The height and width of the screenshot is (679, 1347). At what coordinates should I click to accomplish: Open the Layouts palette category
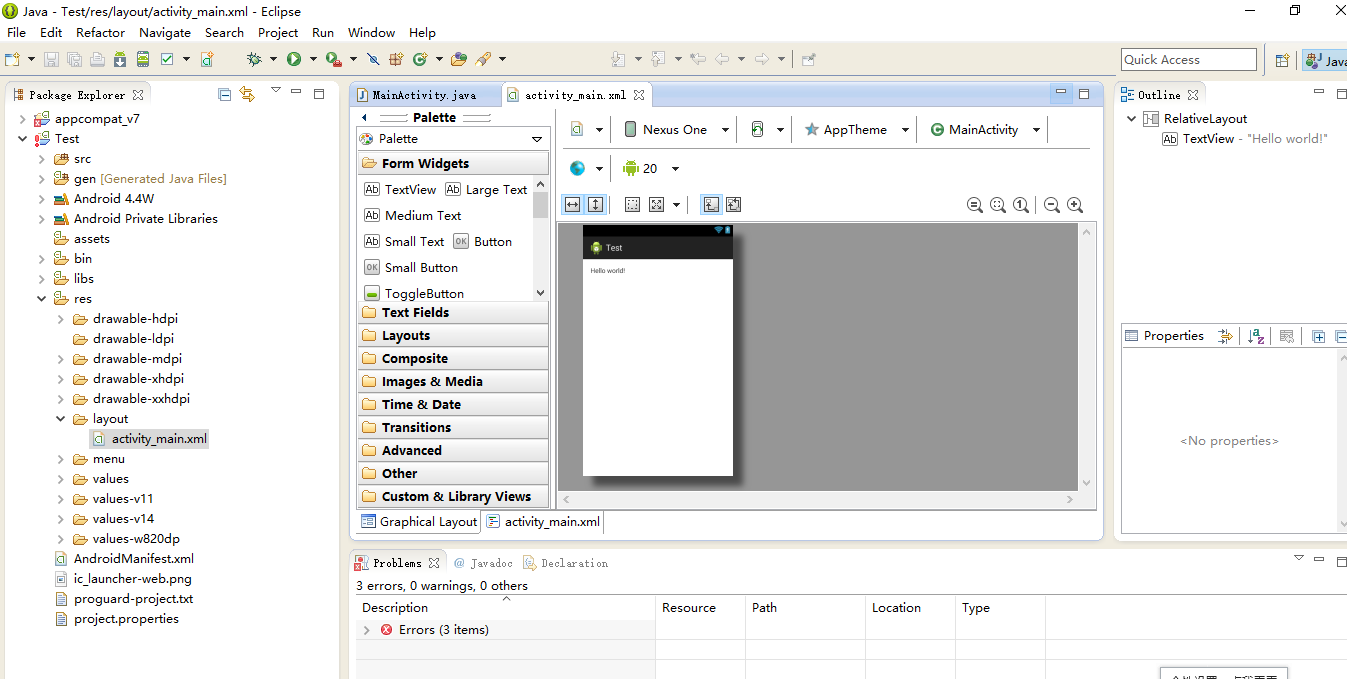tap(405, 336)
